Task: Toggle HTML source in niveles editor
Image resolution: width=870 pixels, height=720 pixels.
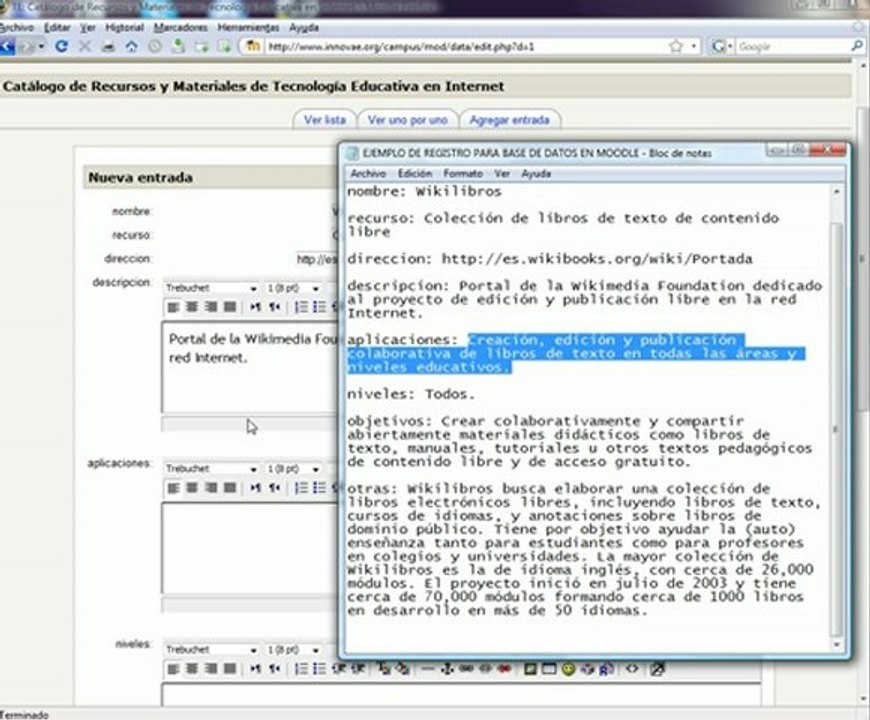Action: pos(632,669)
